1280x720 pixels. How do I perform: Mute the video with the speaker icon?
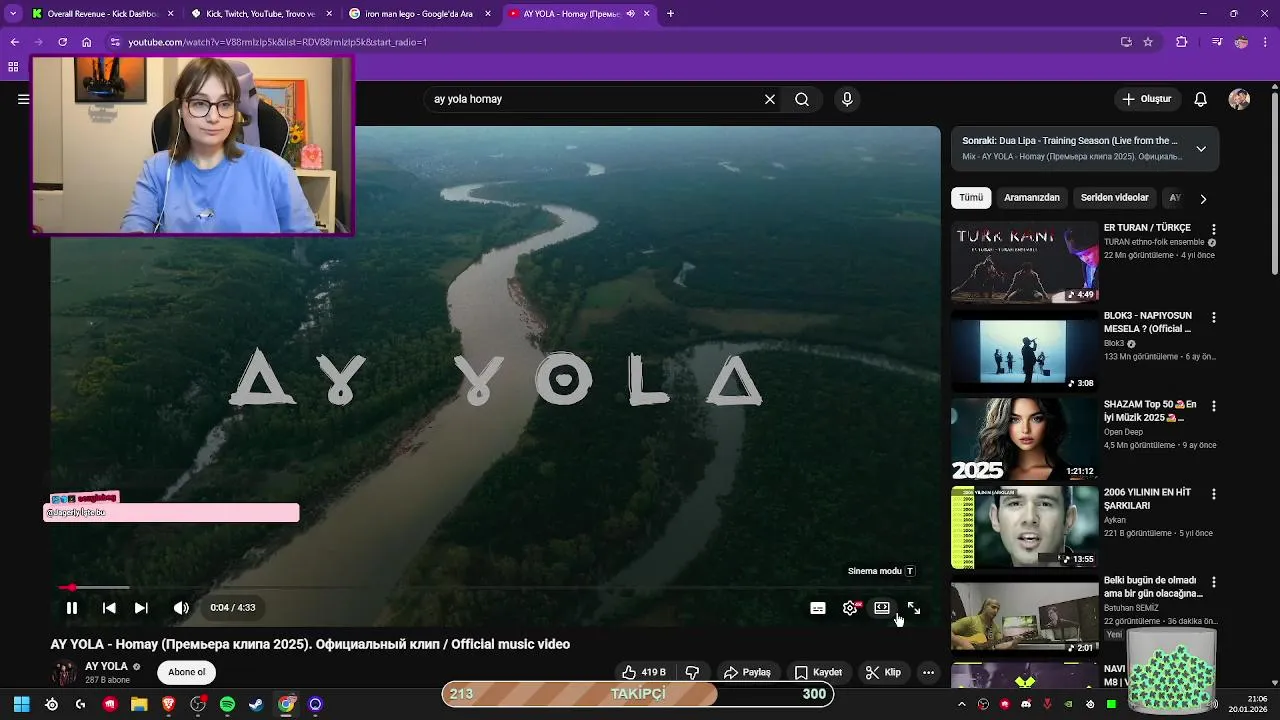[x=181, y=608]
